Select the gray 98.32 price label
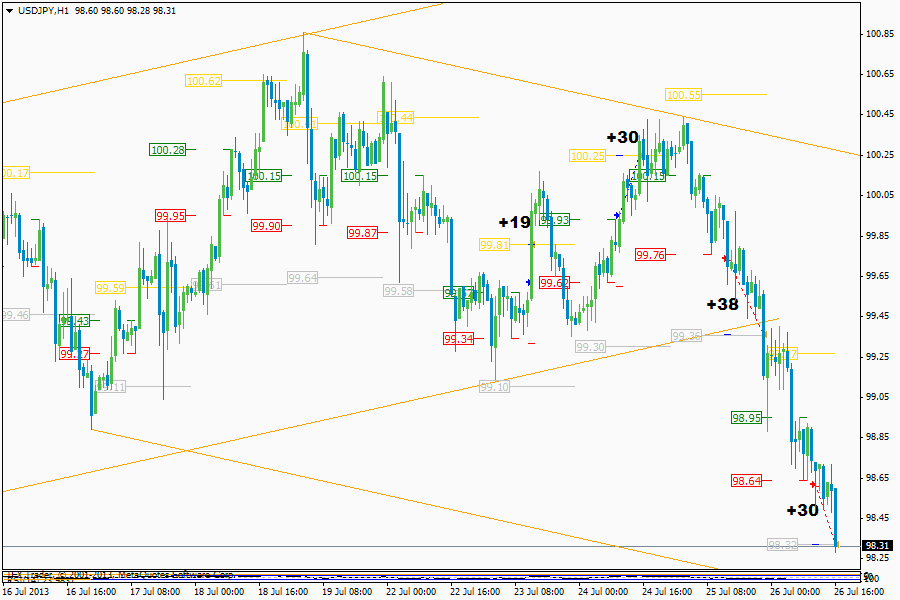Image resolution: width=900 pixels, height=600 pixels. [782, 544]
